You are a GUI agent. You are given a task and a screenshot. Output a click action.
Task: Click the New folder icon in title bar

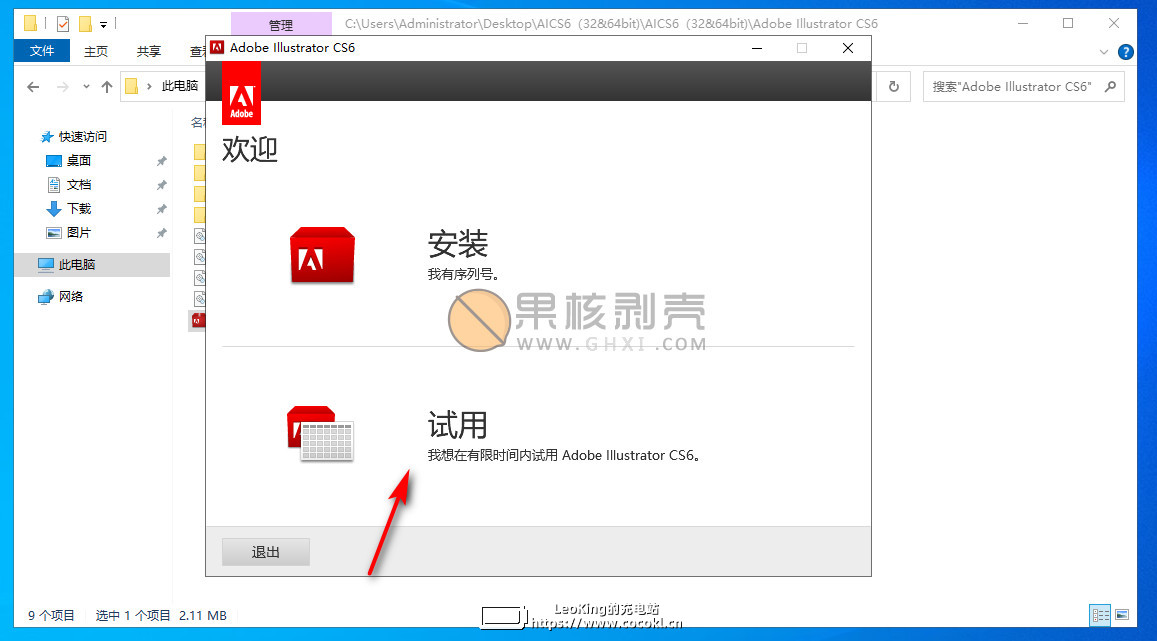tap(86, 24)
